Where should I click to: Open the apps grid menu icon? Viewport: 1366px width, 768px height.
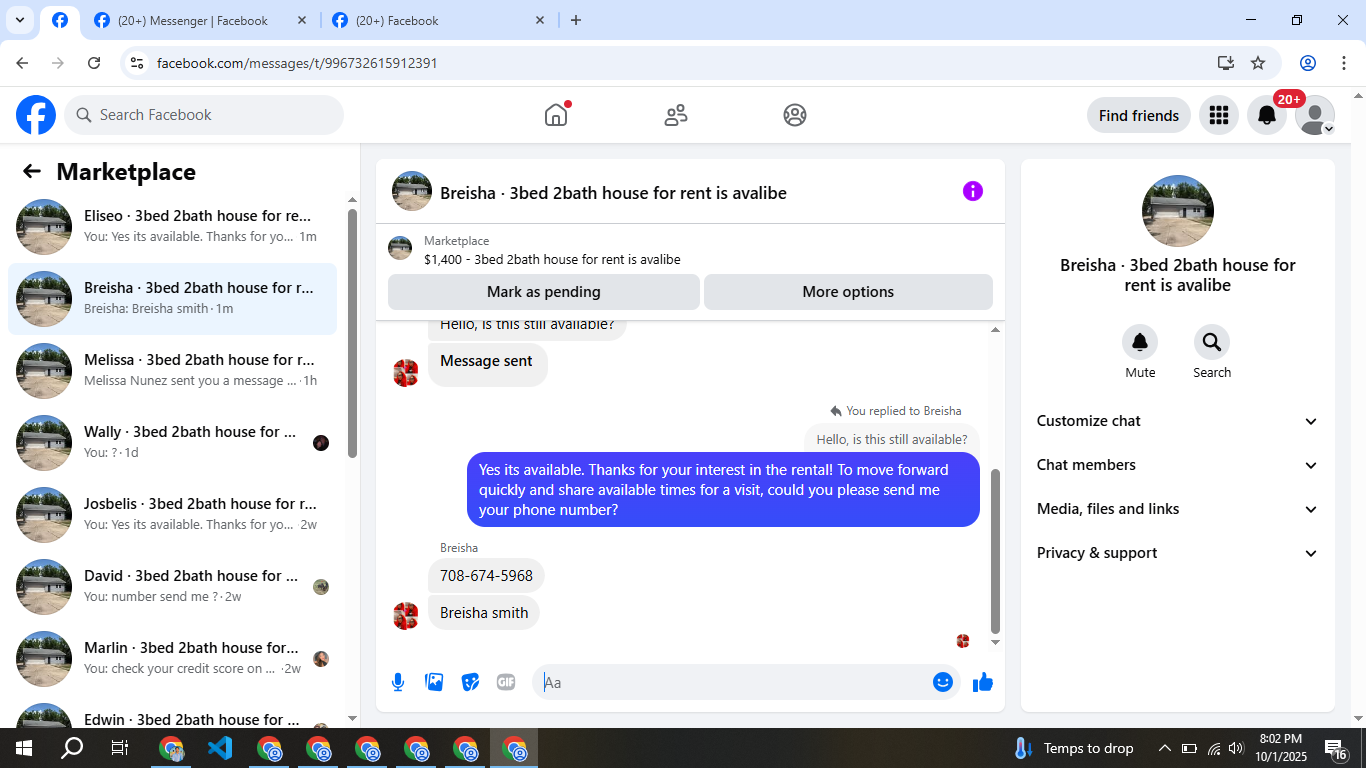(1218, 115)
